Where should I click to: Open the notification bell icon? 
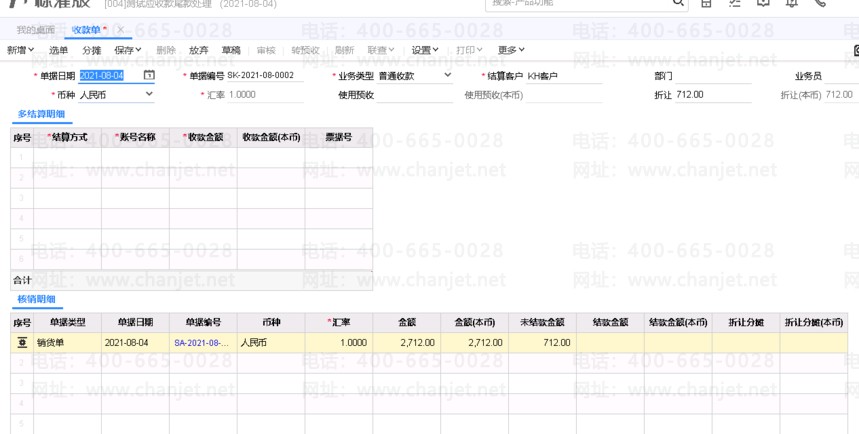tap(792, 3)
